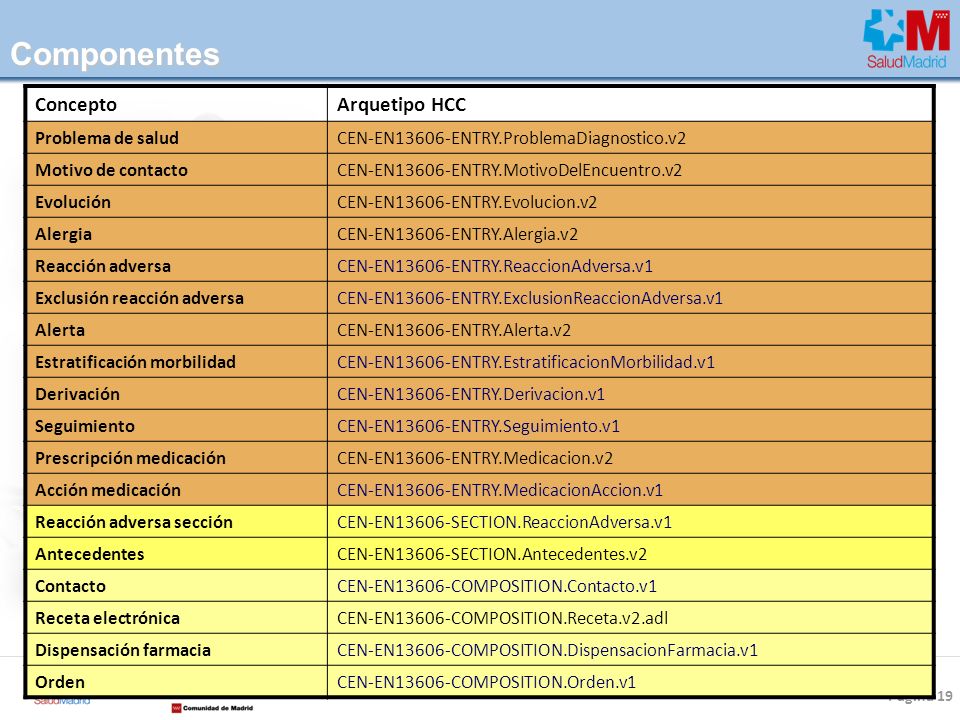Image resolution: width=960 pixels, height=720 pixels.
Task: Select the 'Acción medicación' cell
Action: pos(177,490)
